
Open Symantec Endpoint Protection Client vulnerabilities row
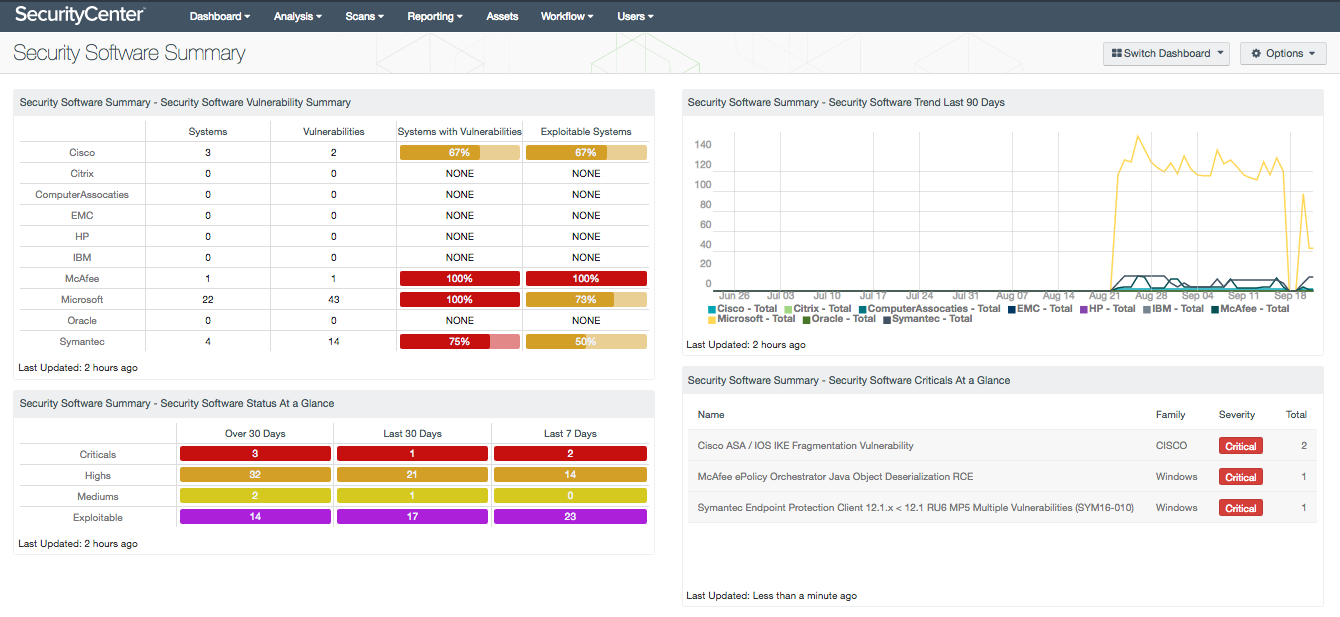pos(1002,507)
